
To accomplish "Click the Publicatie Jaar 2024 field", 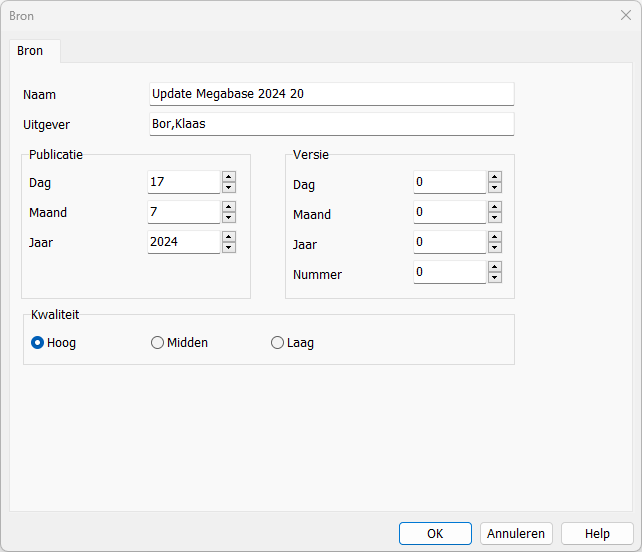I will pos(184,242).
